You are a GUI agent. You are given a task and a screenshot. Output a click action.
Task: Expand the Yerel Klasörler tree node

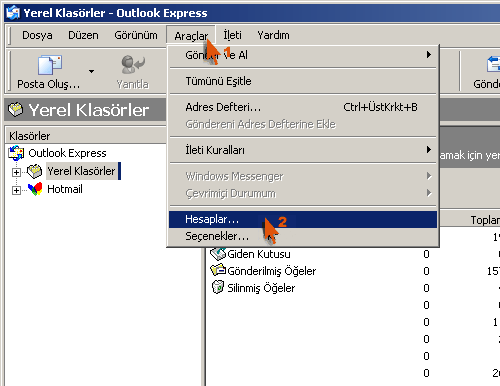click(x=16, y=172)
